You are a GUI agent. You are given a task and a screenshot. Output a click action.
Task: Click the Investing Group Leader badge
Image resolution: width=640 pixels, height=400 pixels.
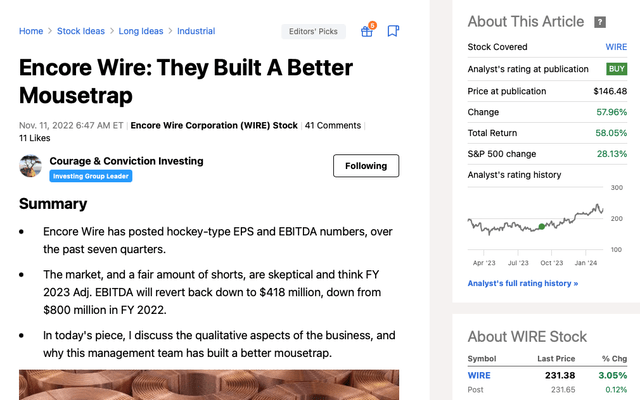pyautogui.click(x=90, y=176)
